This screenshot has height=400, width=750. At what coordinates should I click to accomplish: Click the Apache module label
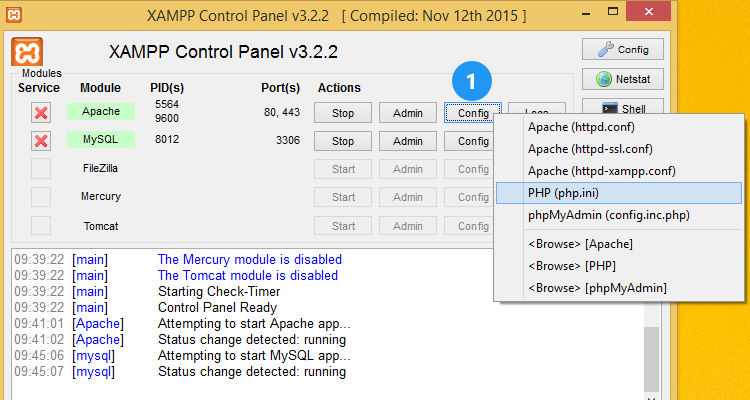(x=101, y=111)
